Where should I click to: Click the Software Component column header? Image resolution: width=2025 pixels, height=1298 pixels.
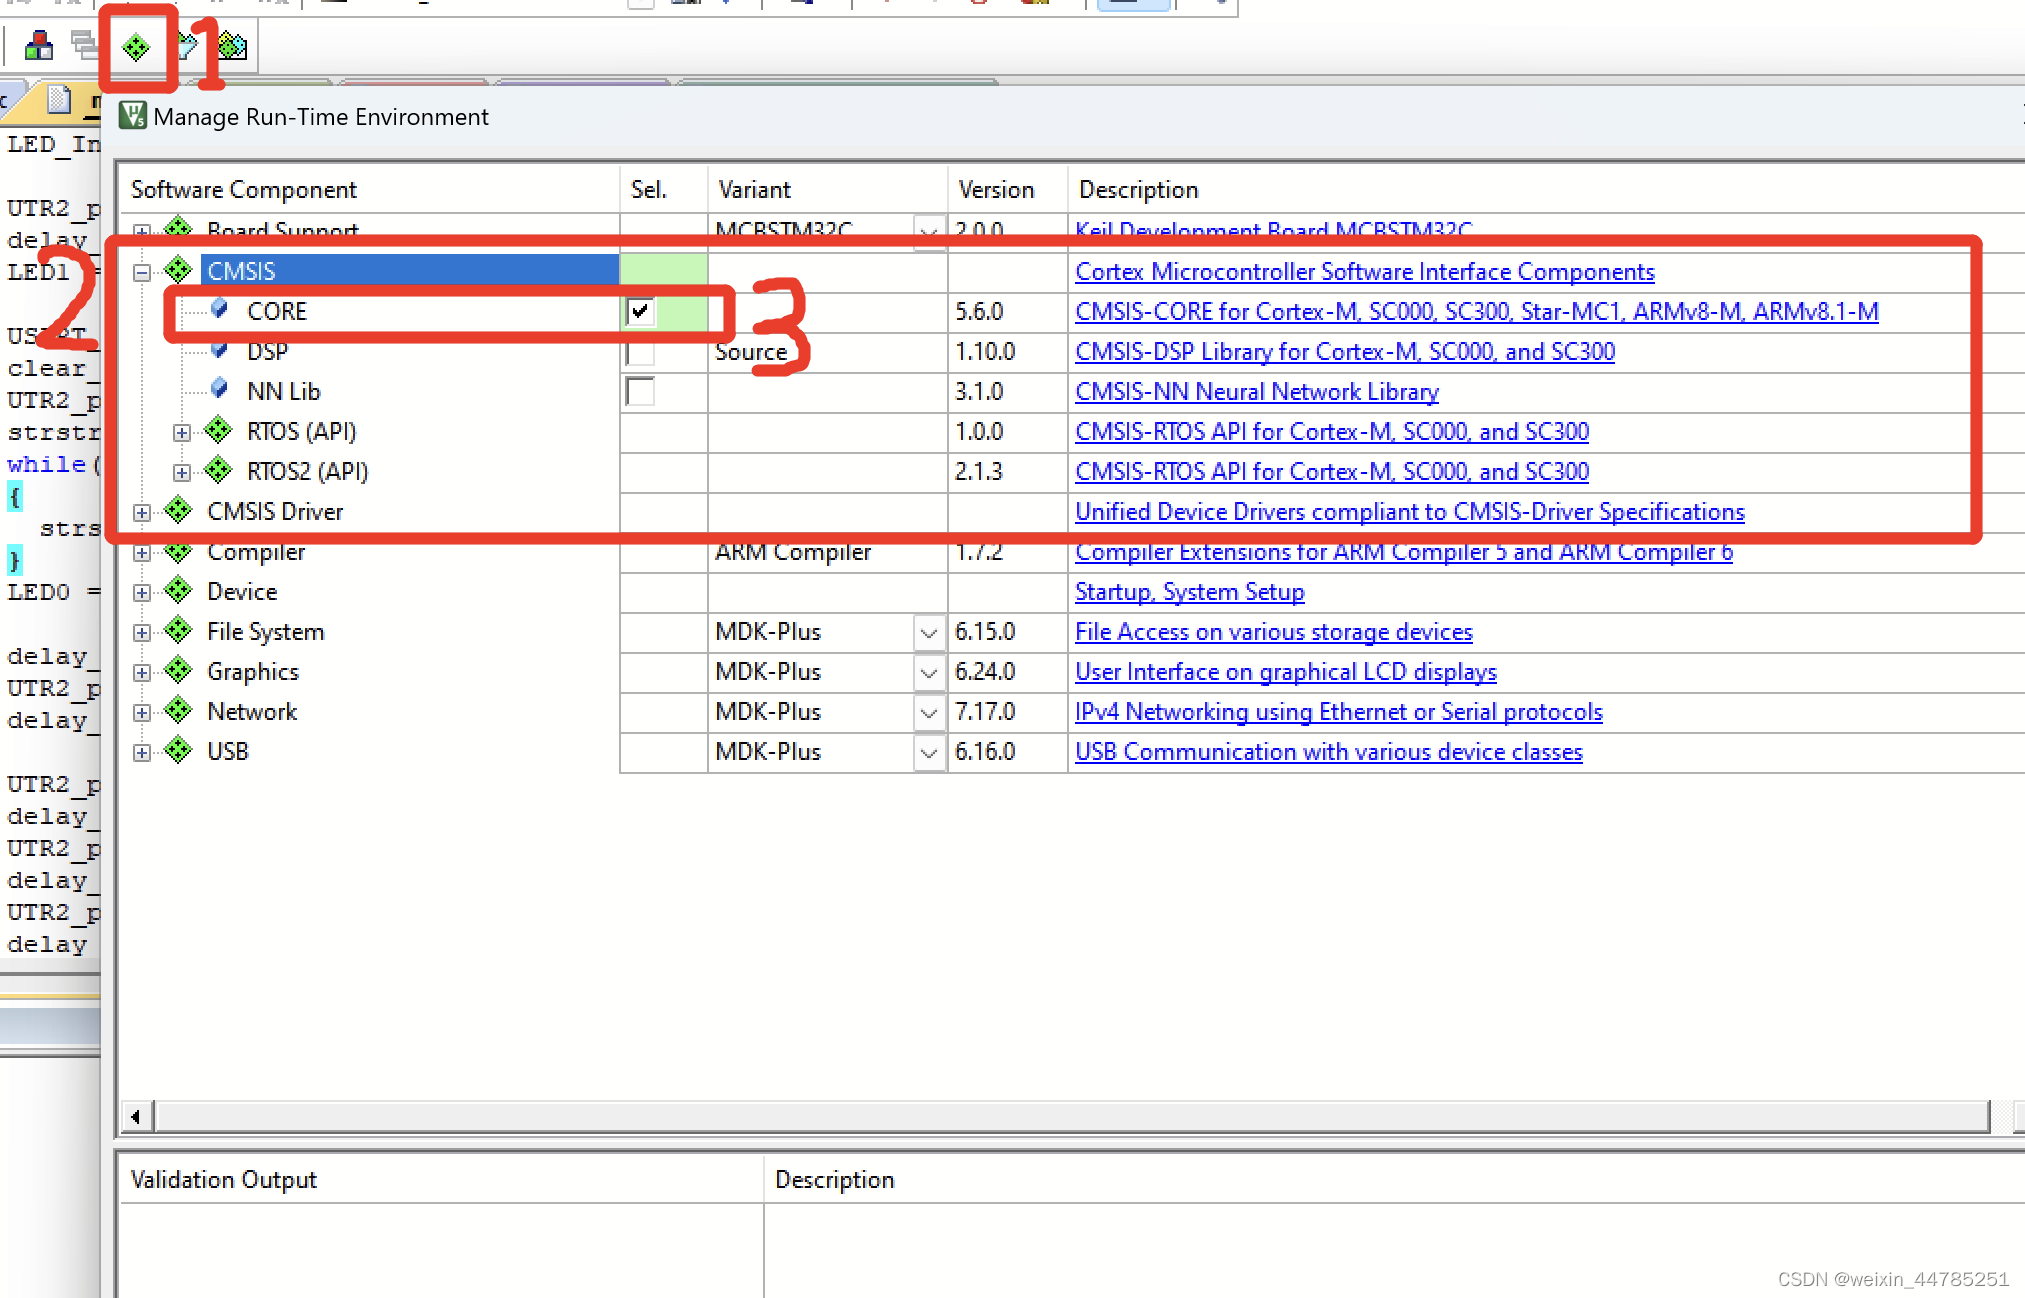click(x=370, y=189)
